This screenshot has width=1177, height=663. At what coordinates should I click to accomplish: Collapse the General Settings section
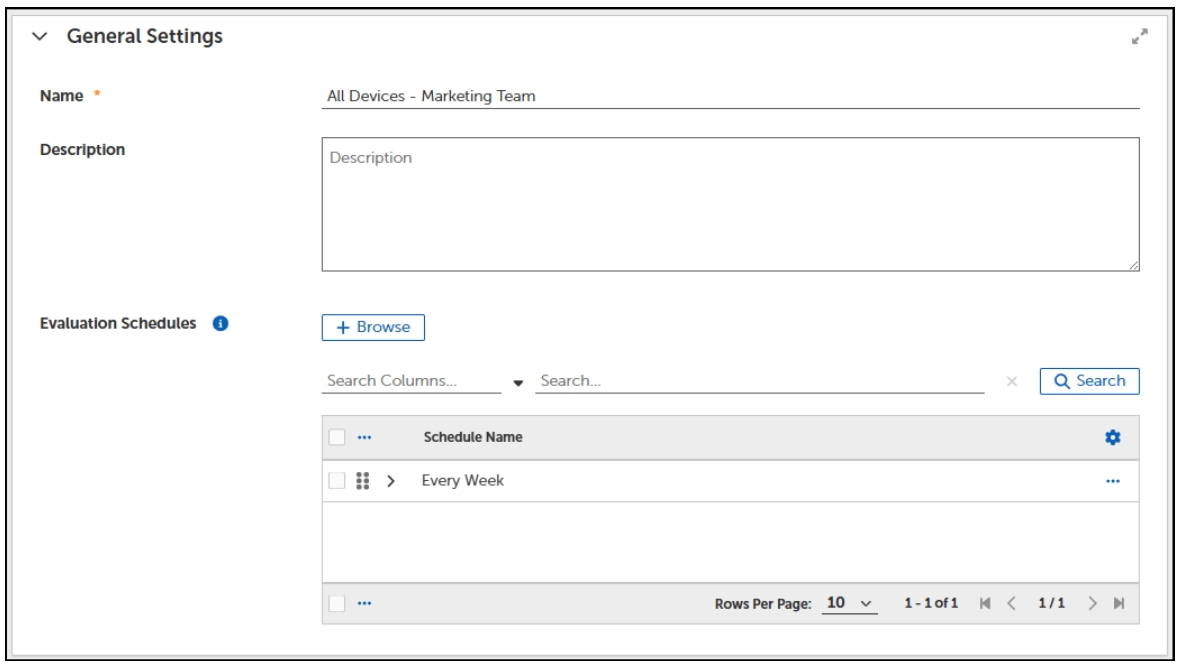[39, 37]
